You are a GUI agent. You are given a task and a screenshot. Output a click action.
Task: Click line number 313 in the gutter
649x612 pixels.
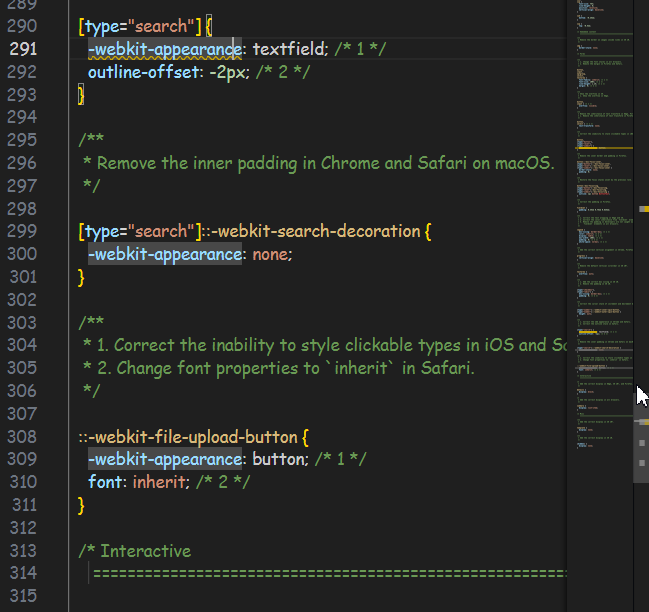pyautogui.click(x=23, y=551)
